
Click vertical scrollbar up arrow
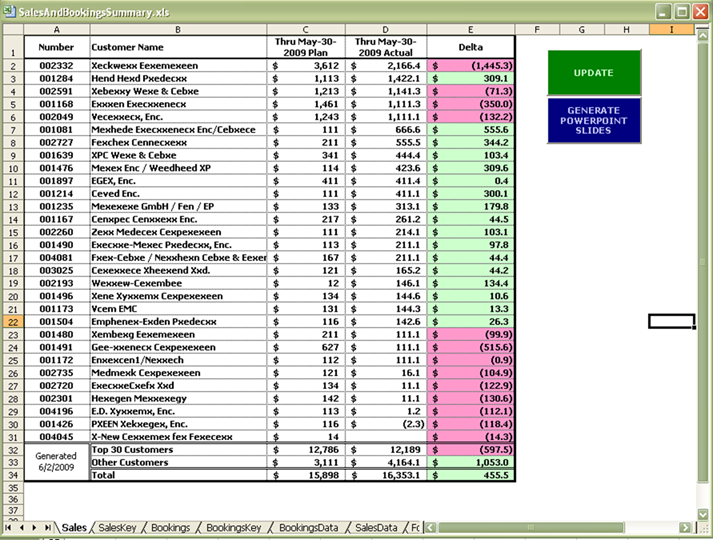[x=703, y=35]
